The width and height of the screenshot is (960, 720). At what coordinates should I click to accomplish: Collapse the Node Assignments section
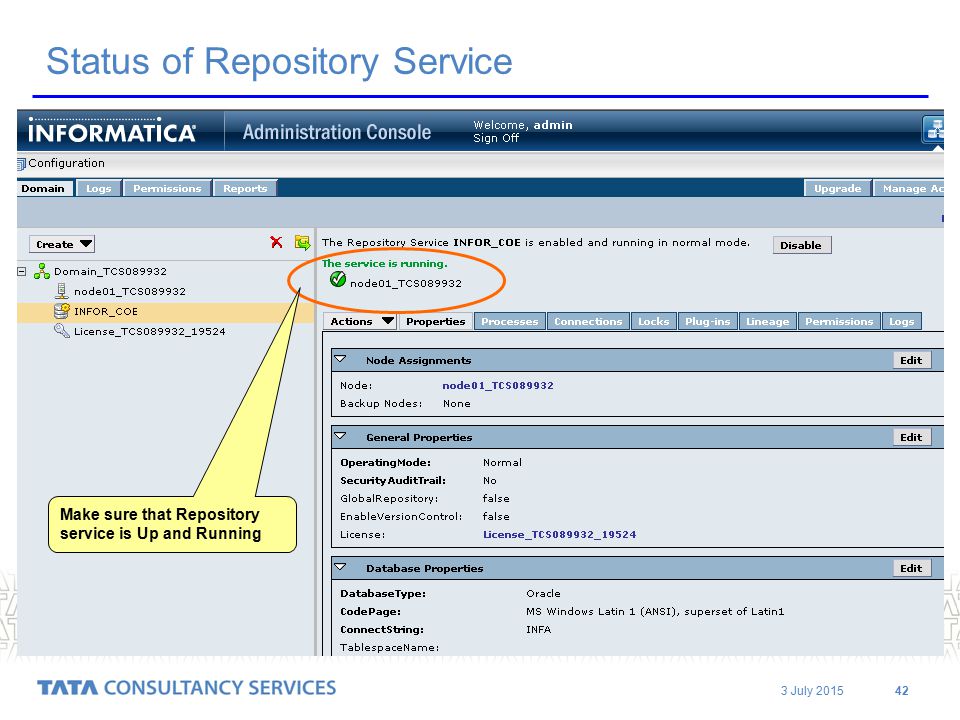click(340, 359)
